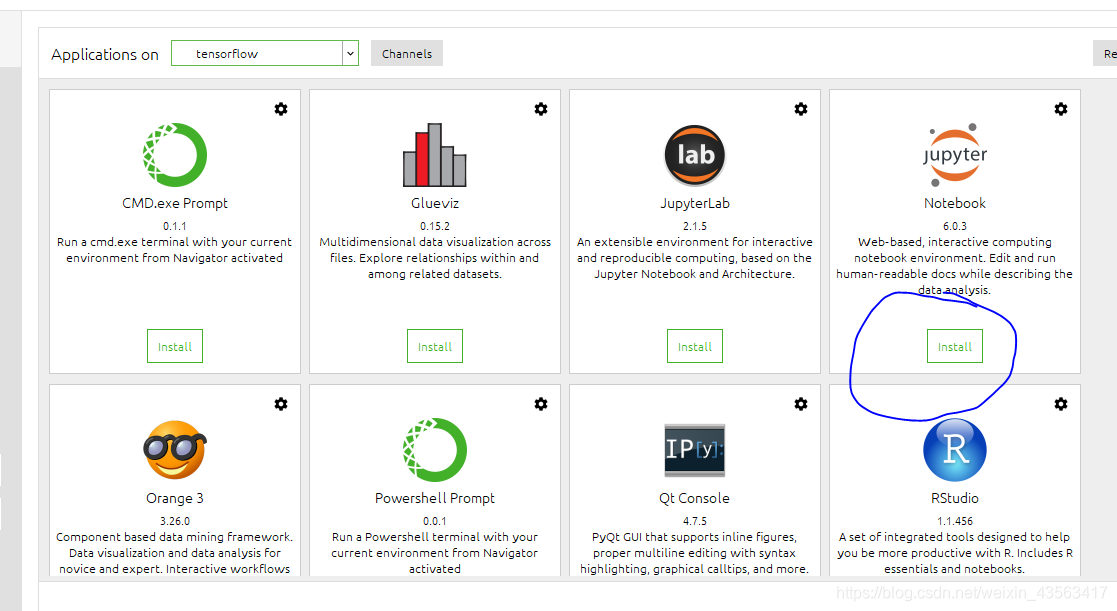The height and width of the screenshot is (611, 1117).
Task: Open settings gear on CMD.exe Prompt card
Action: coord(281,109)
